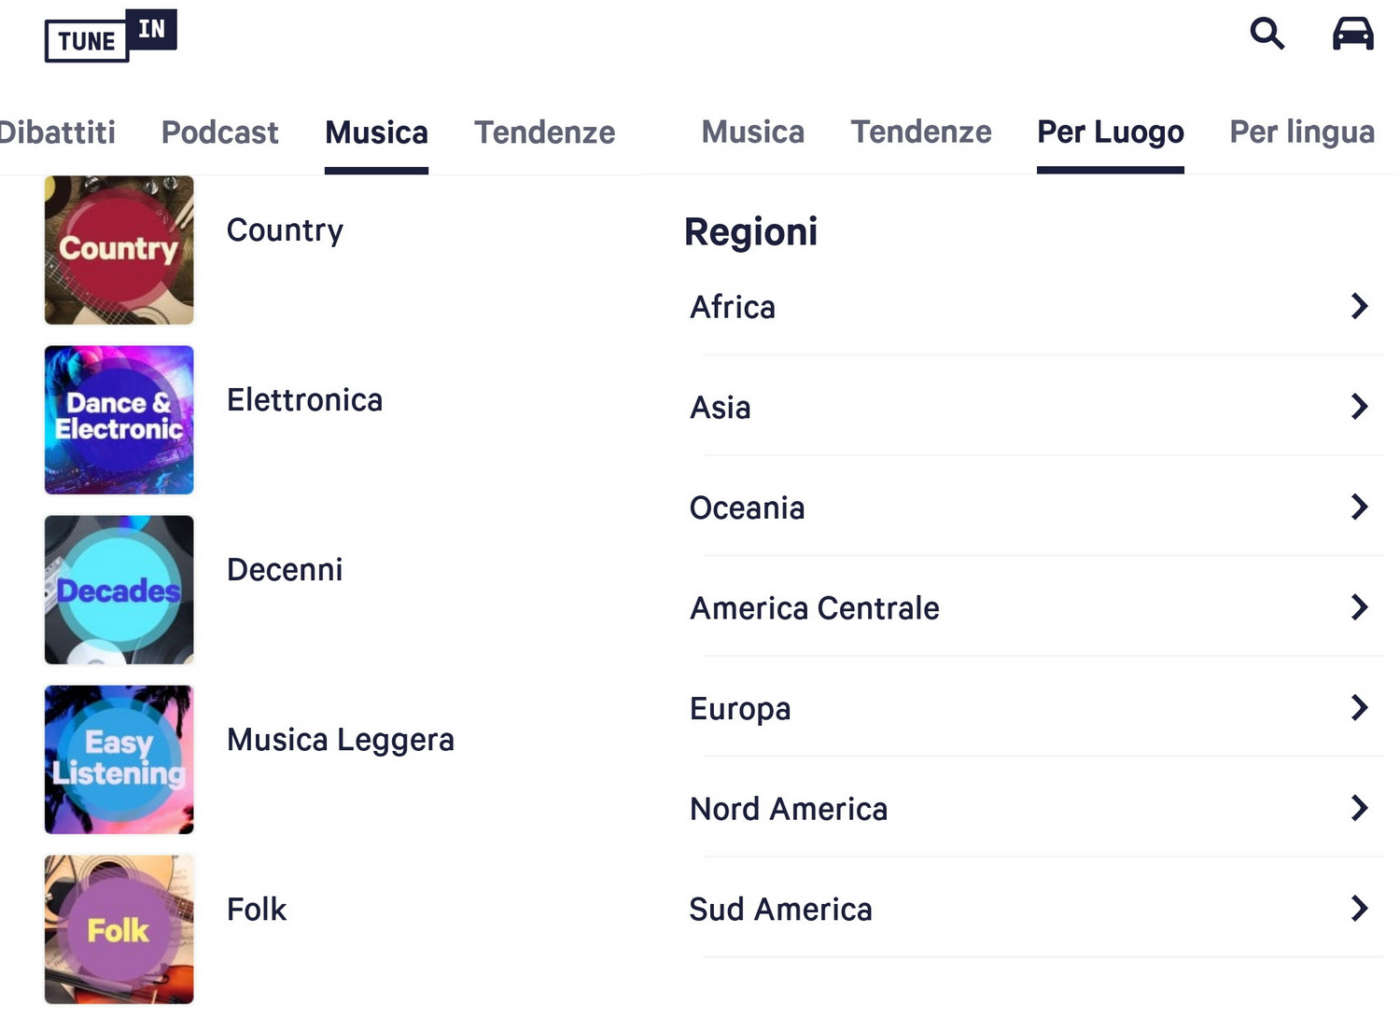1400x1015 pixels.
Task: Switch to the Per lingua tab
Action: tap(1301, 132)
